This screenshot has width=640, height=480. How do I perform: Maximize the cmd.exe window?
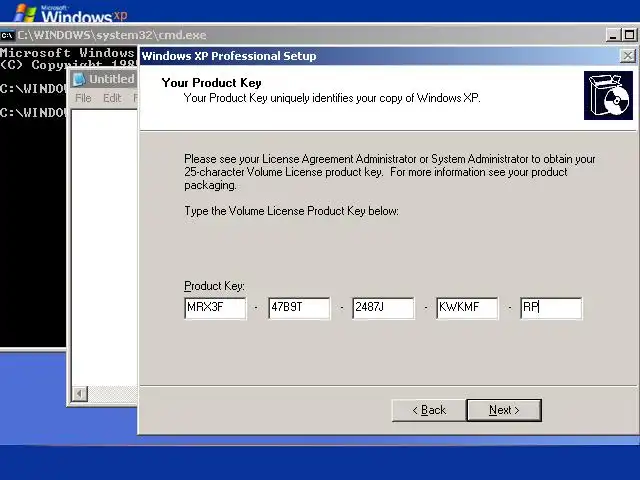pyautogui.click(x=630, y=35)
